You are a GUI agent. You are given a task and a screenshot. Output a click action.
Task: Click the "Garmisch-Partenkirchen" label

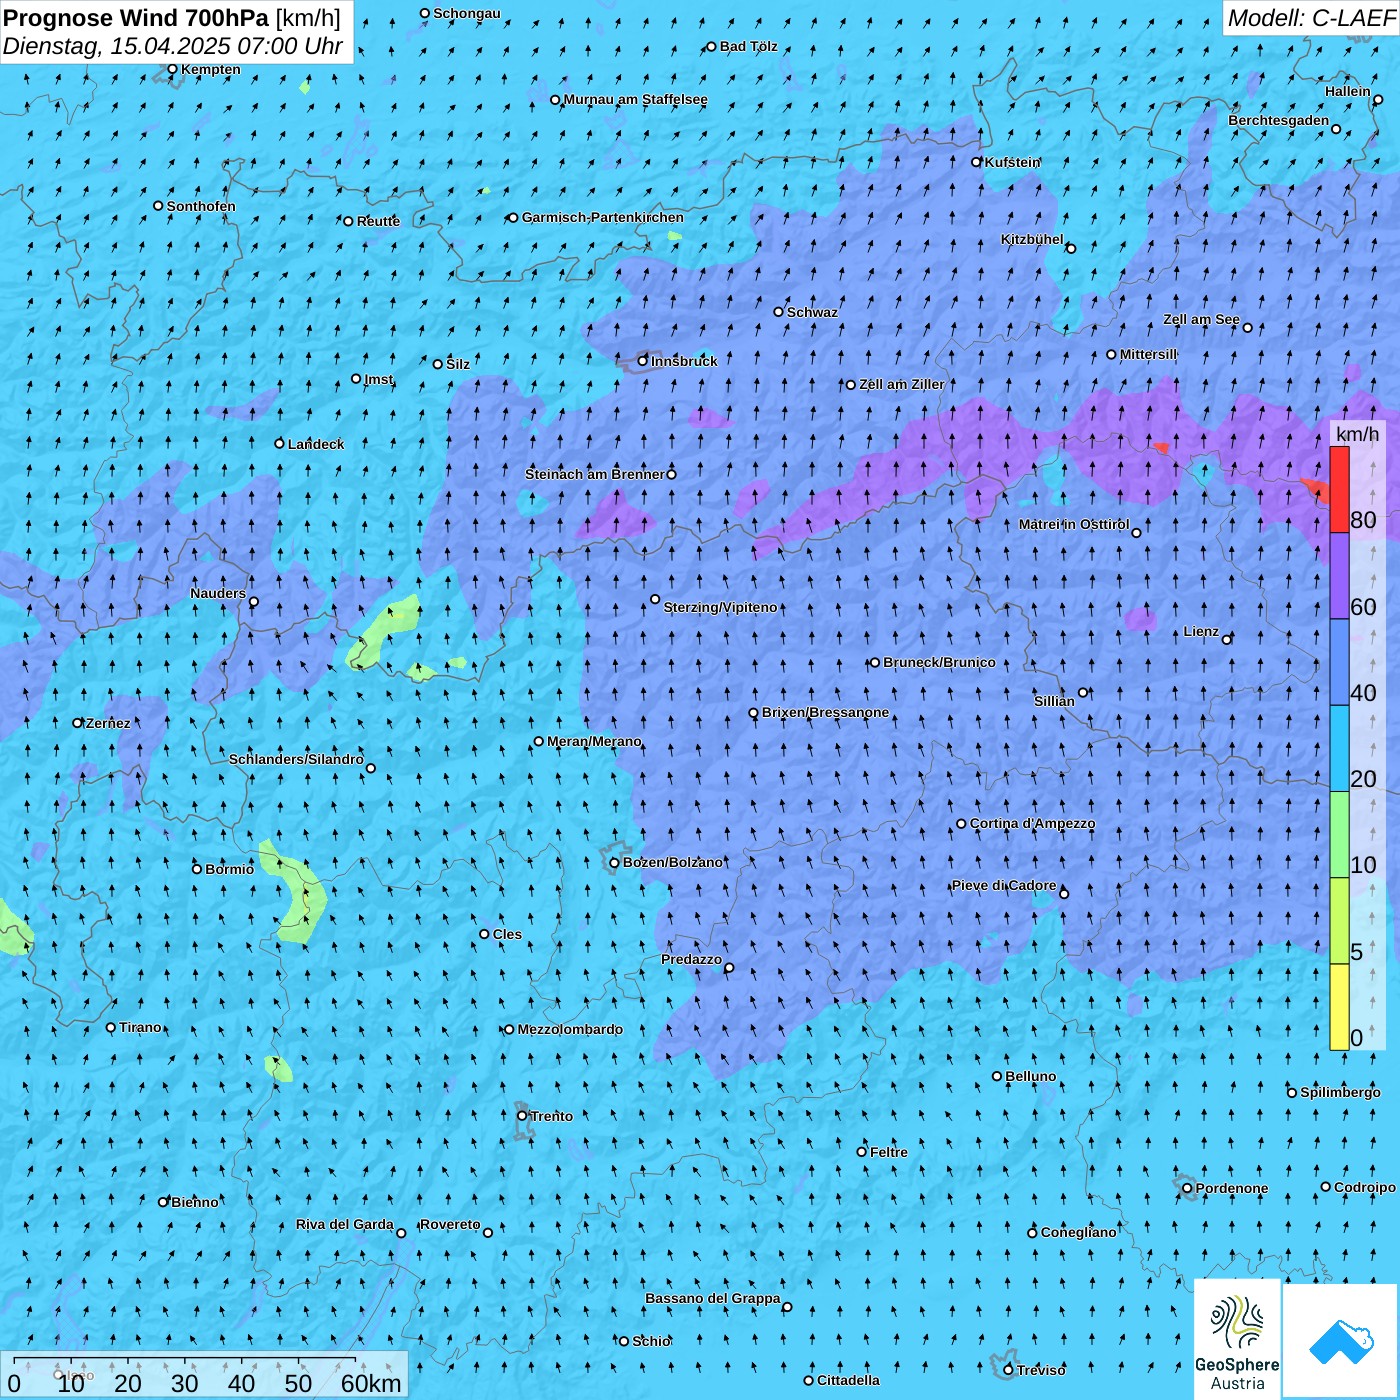point(603,217)
